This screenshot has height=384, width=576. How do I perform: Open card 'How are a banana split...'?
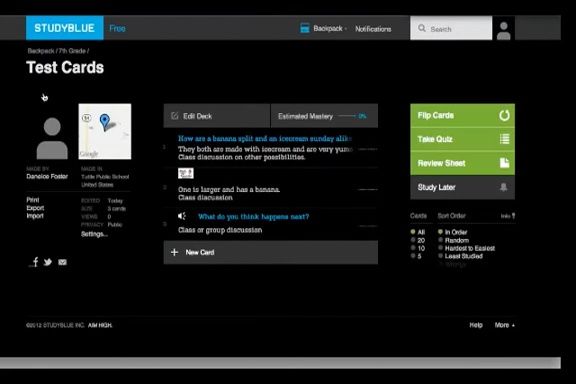point(264,139)
